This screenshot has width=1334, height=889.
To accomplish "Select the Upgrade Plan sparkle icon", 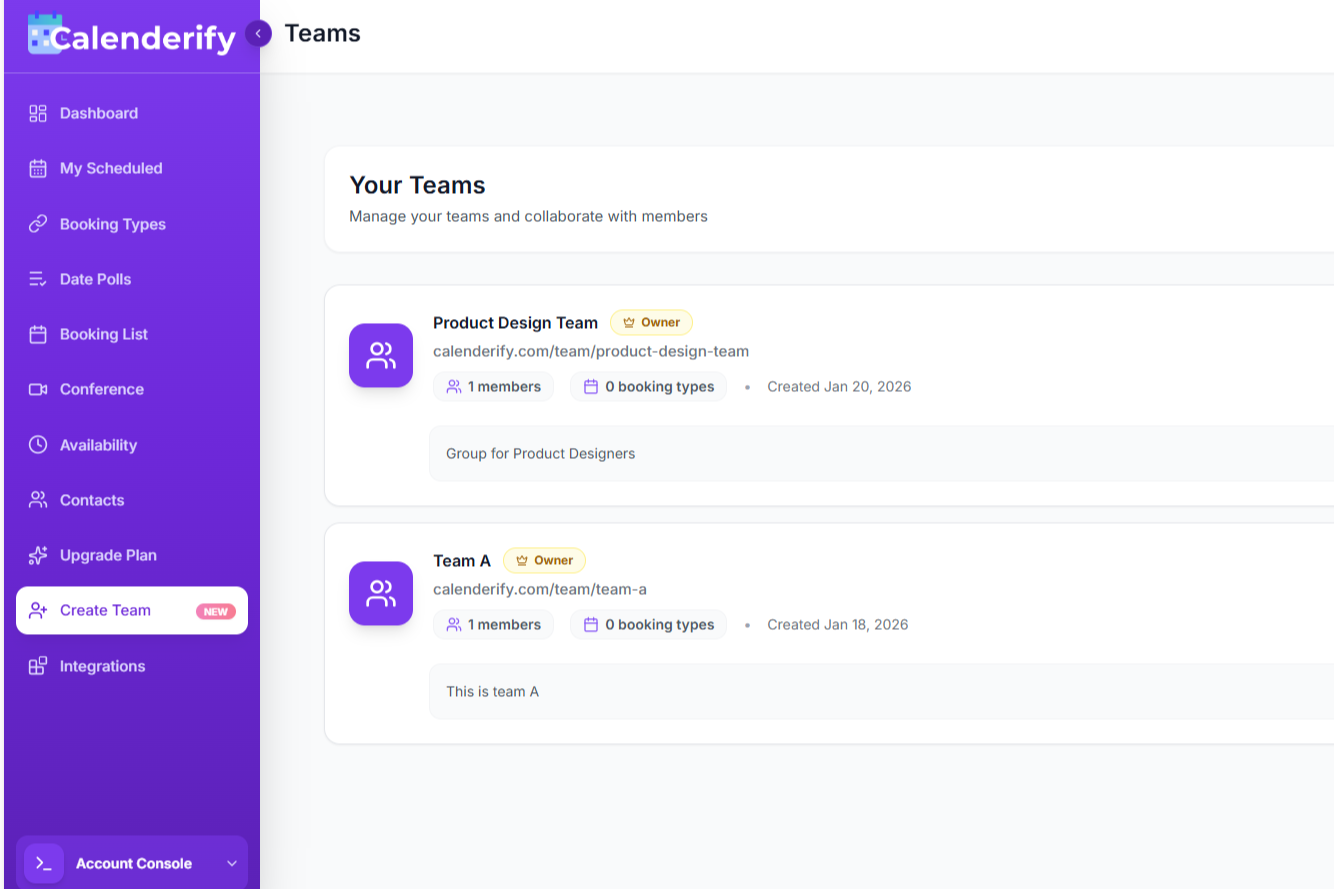I will (x=37, y=555).
